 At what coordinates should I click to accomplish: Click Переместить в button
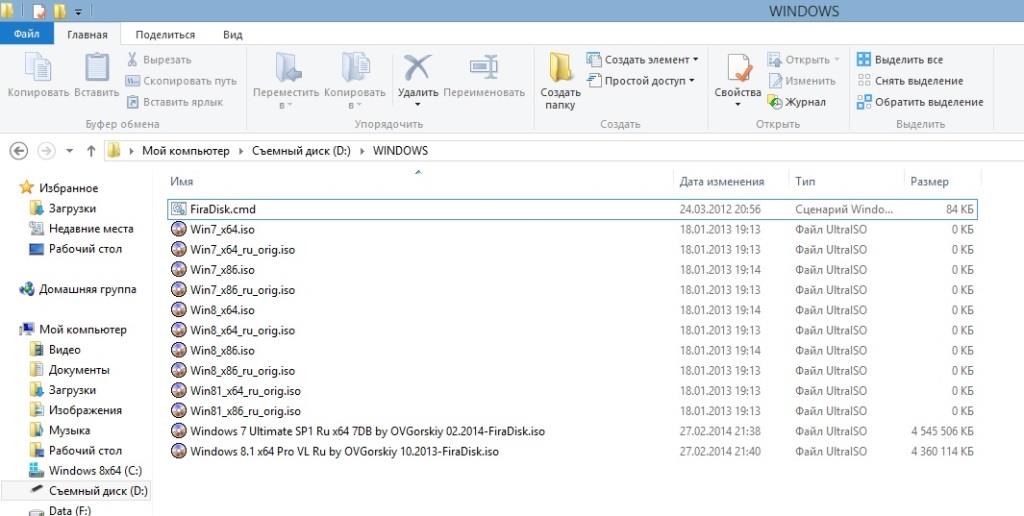click(x=286, y=82)
